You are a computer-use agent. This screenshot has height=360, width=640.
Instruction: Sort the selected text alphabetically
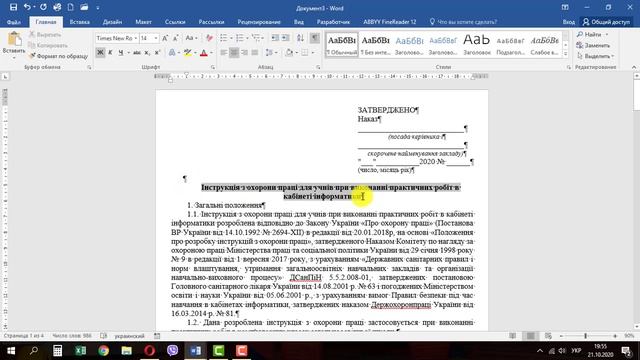[300, 38]
